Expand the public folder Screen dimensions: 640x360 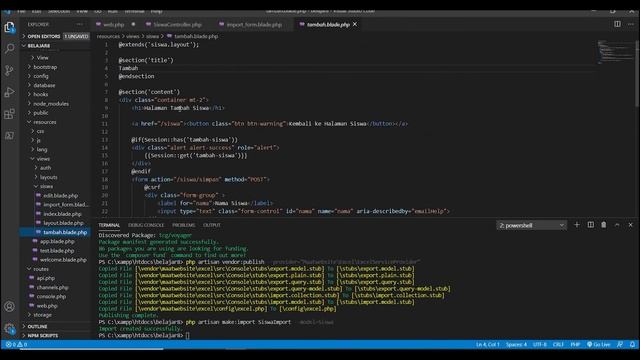[41, 113]
